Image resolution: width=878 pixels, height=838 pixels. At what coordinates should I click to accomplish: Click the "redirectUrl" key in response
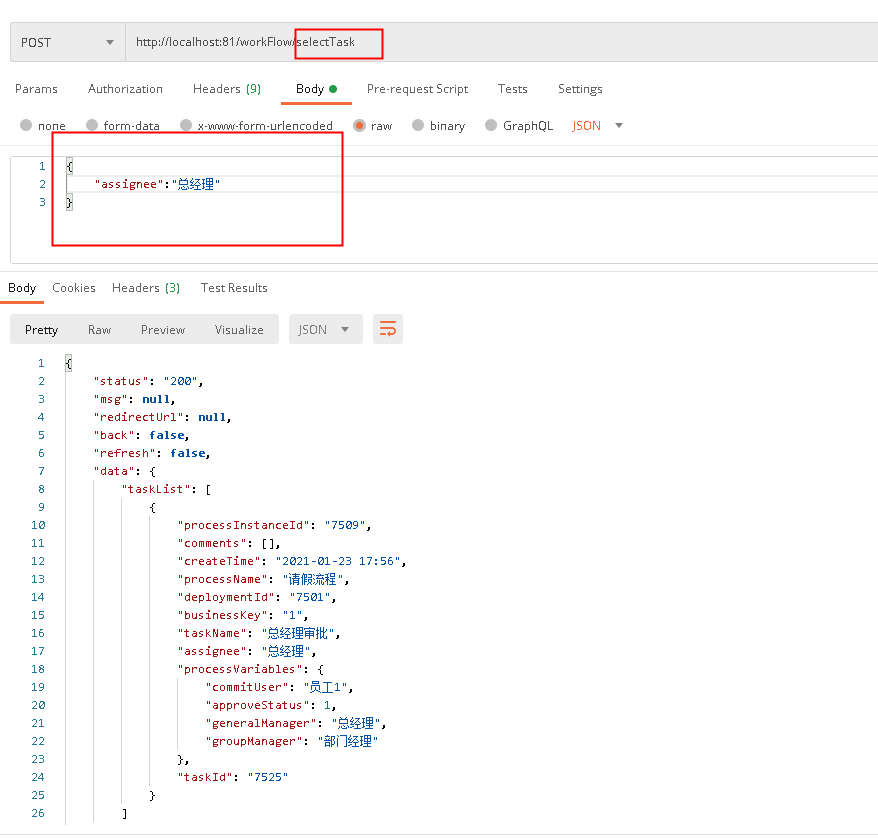tap(138, 417)
